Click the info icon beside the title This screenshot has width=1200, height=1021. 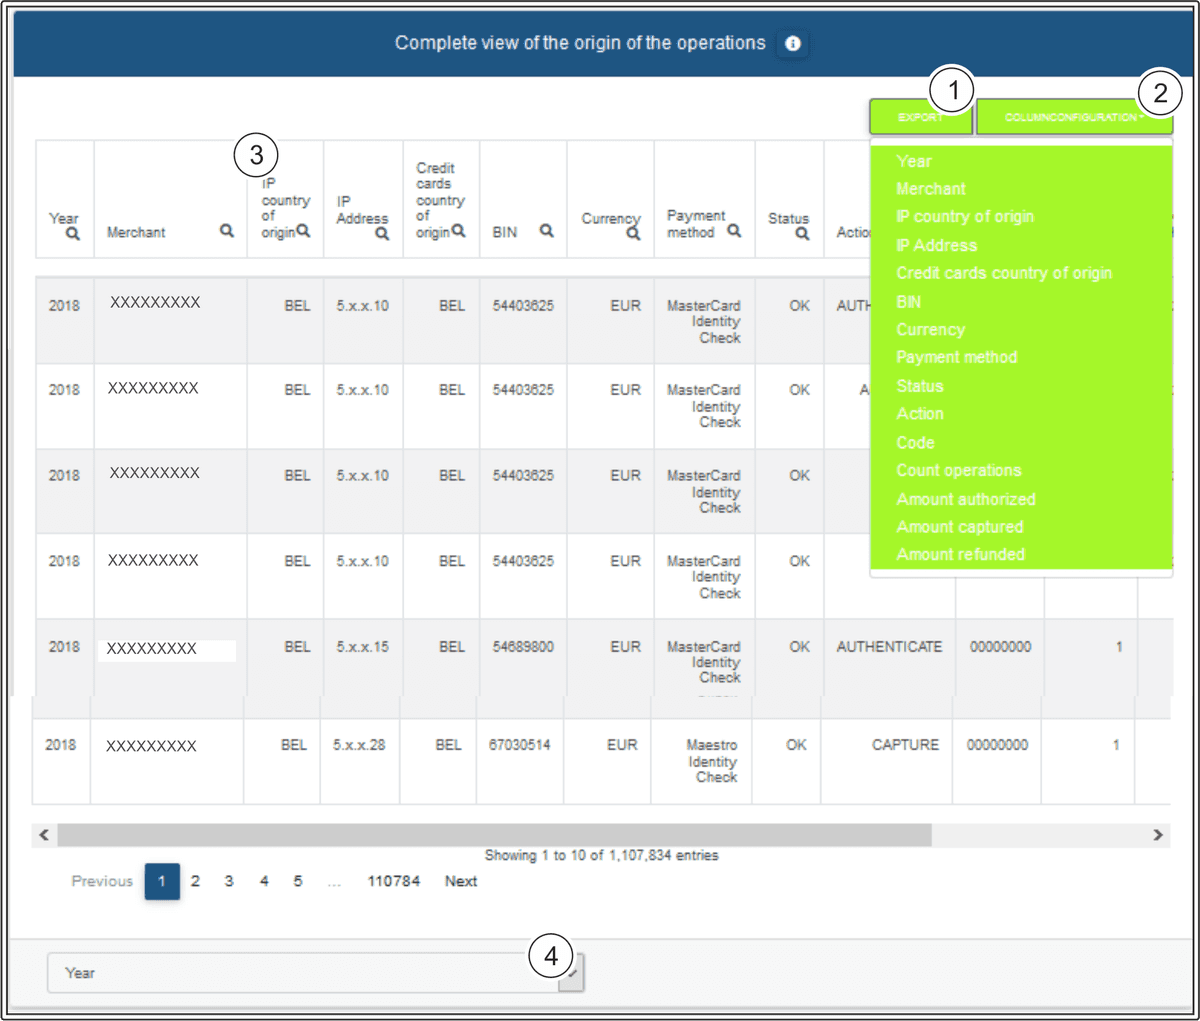pyautogui.click(x=793, y=44)
